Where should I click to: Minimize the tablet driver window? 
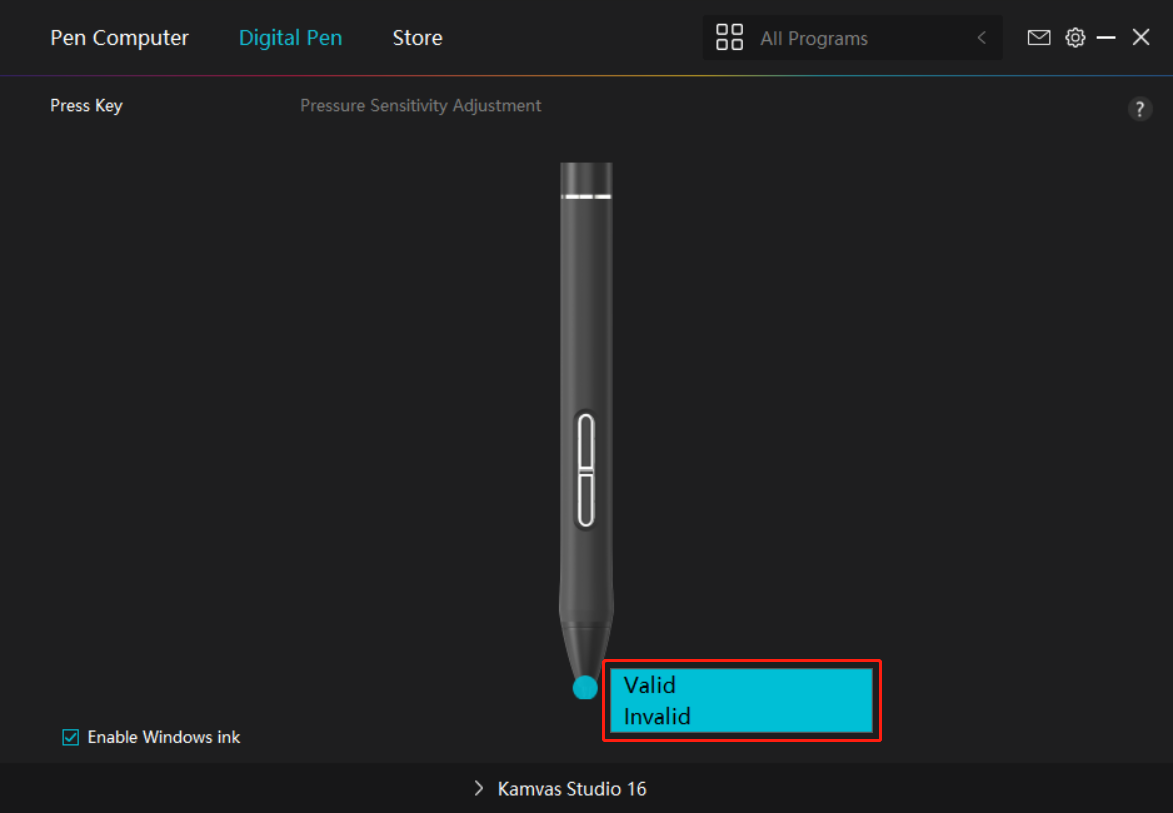point(1106,38)
